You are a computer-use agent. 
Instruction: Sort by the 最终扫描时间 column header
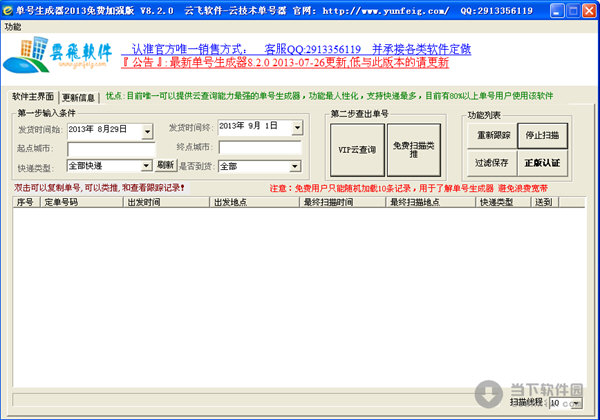(342, 202)
